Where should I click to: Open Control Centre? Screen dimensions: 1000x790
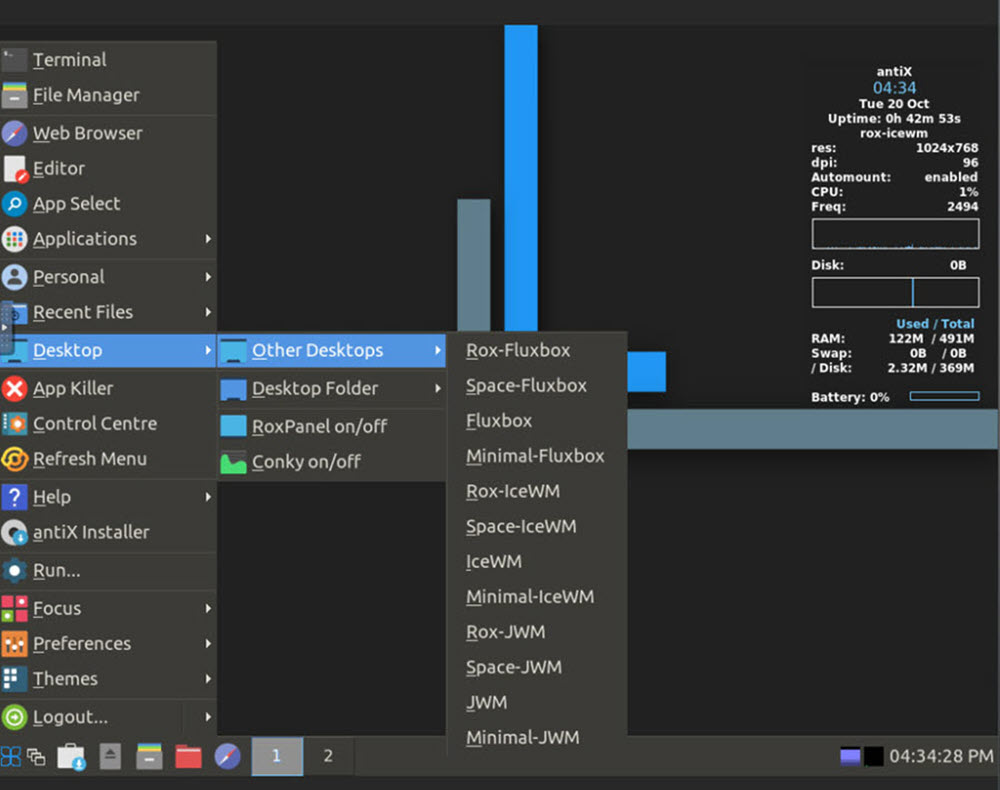[94, 423]
